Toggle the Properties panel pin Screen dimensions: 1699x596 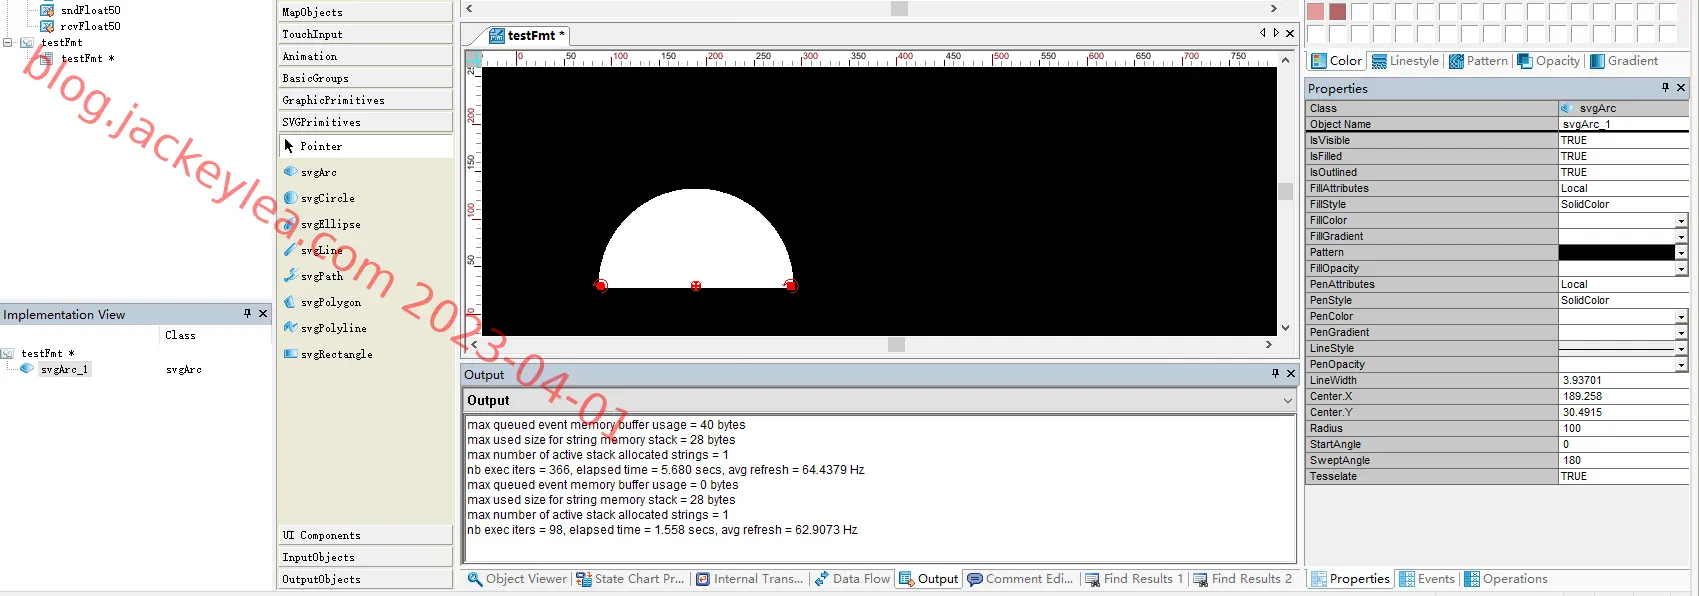[x=1665, y=88]
